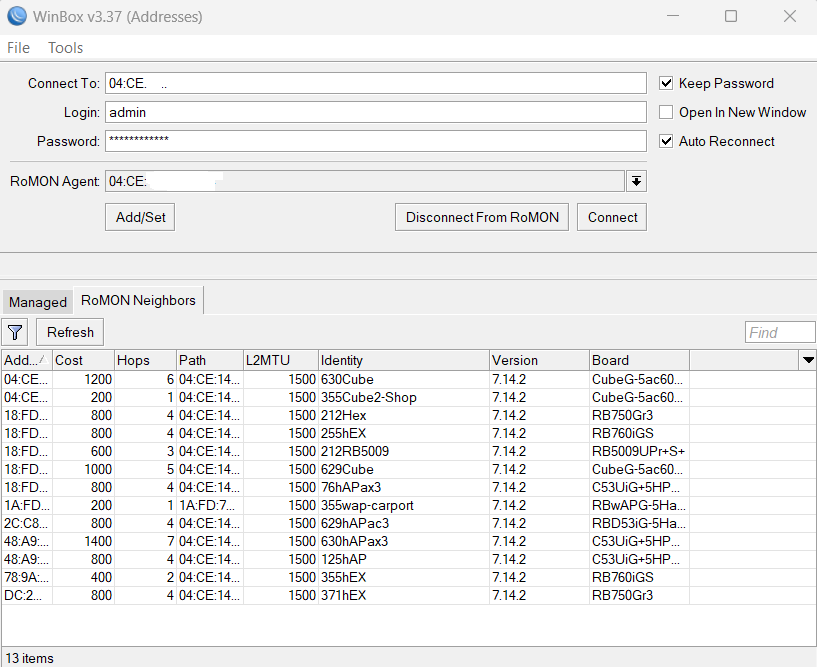Select the 630Cube neighbor row
The height and width of the screenshot is (667, 817).
coord(408,379)
